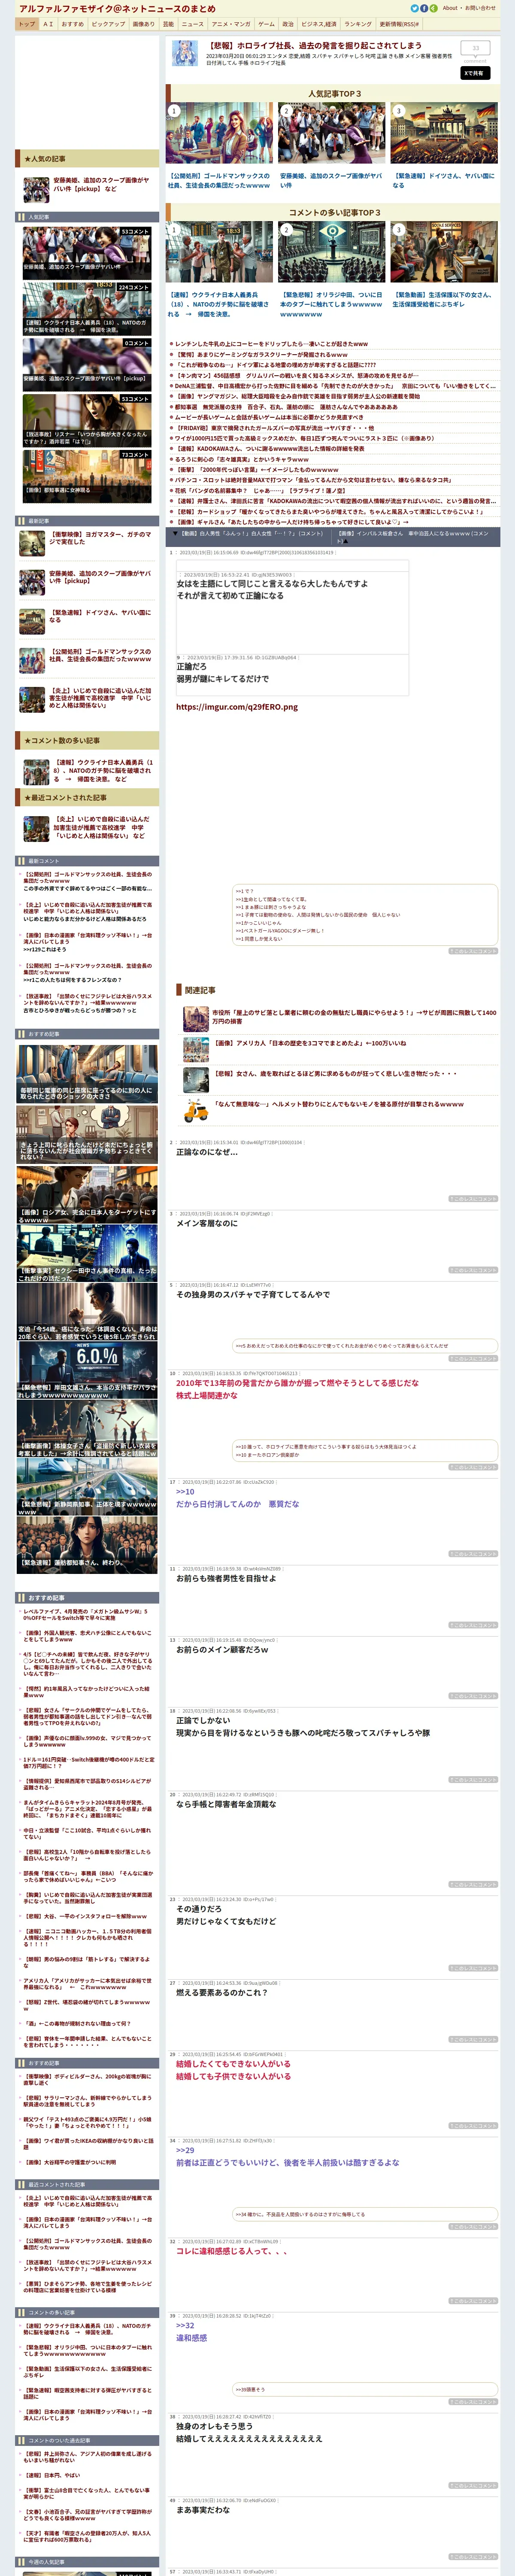The width and height of the screenshot is (515, 2576).
Task: Click the article avatar beside the ホロライブ社長 headline
Action: pyautogui.click(x=185, y=53)
